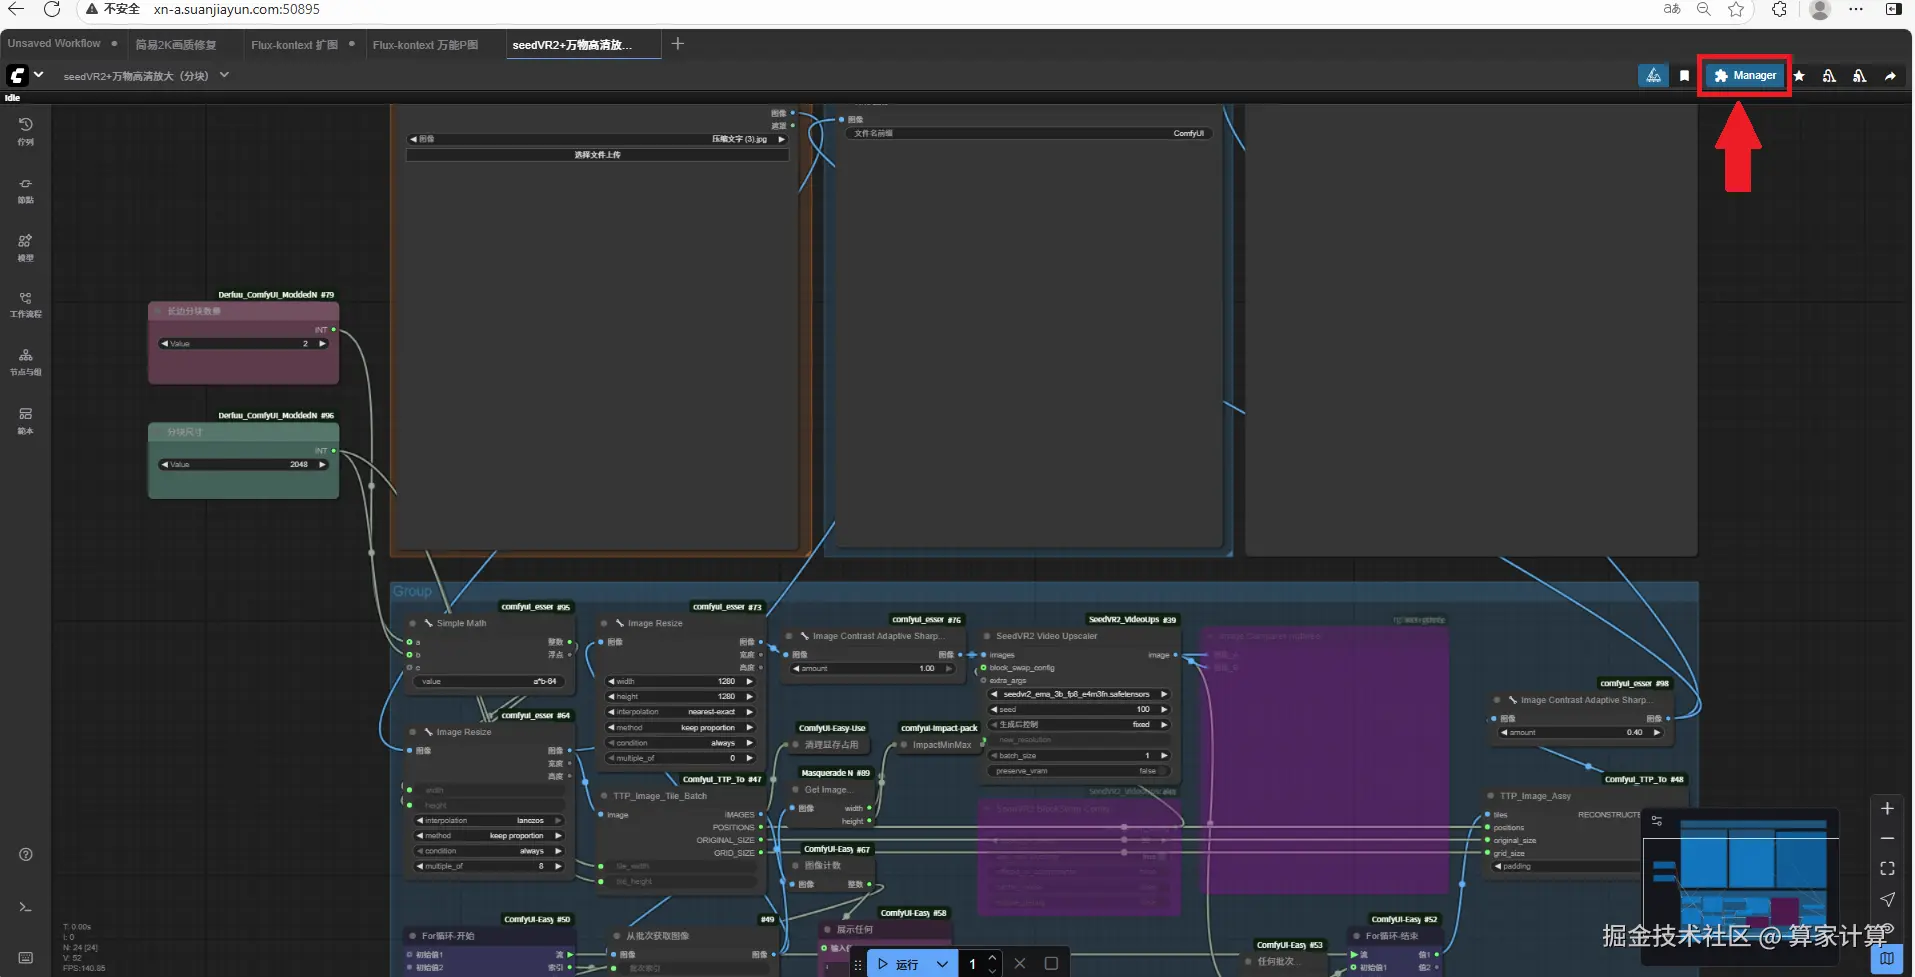Collapse the TTP_Image_Tile_Batch node
Image resolution: width=1915 pixels, height=977 pixels.
[604, 796]
